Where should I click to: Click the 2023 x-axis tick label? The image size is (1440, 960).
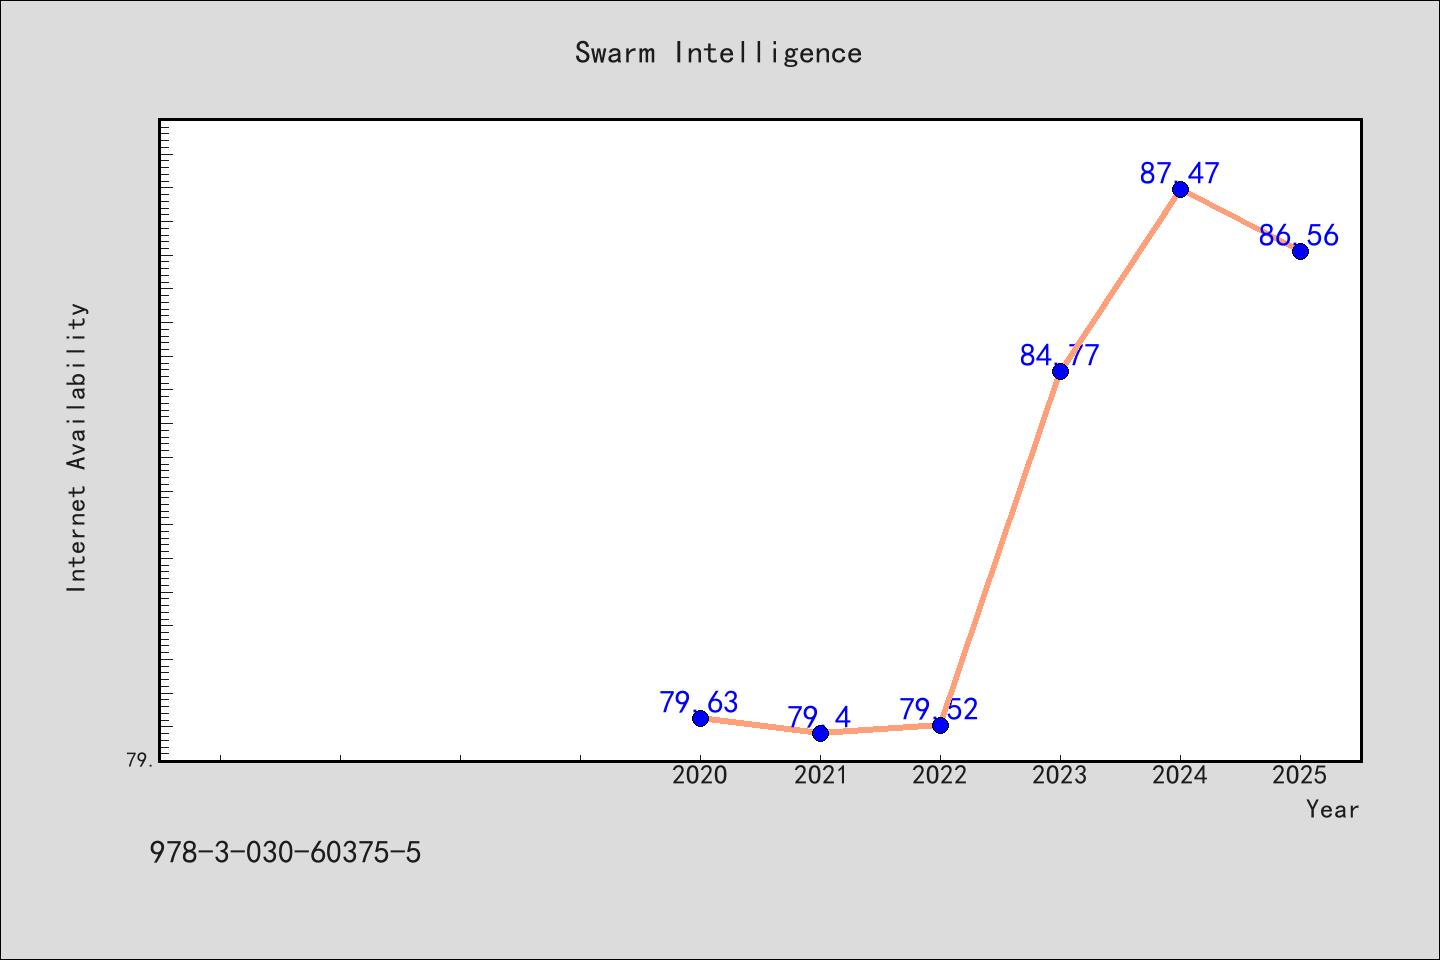click(1060, 775)
